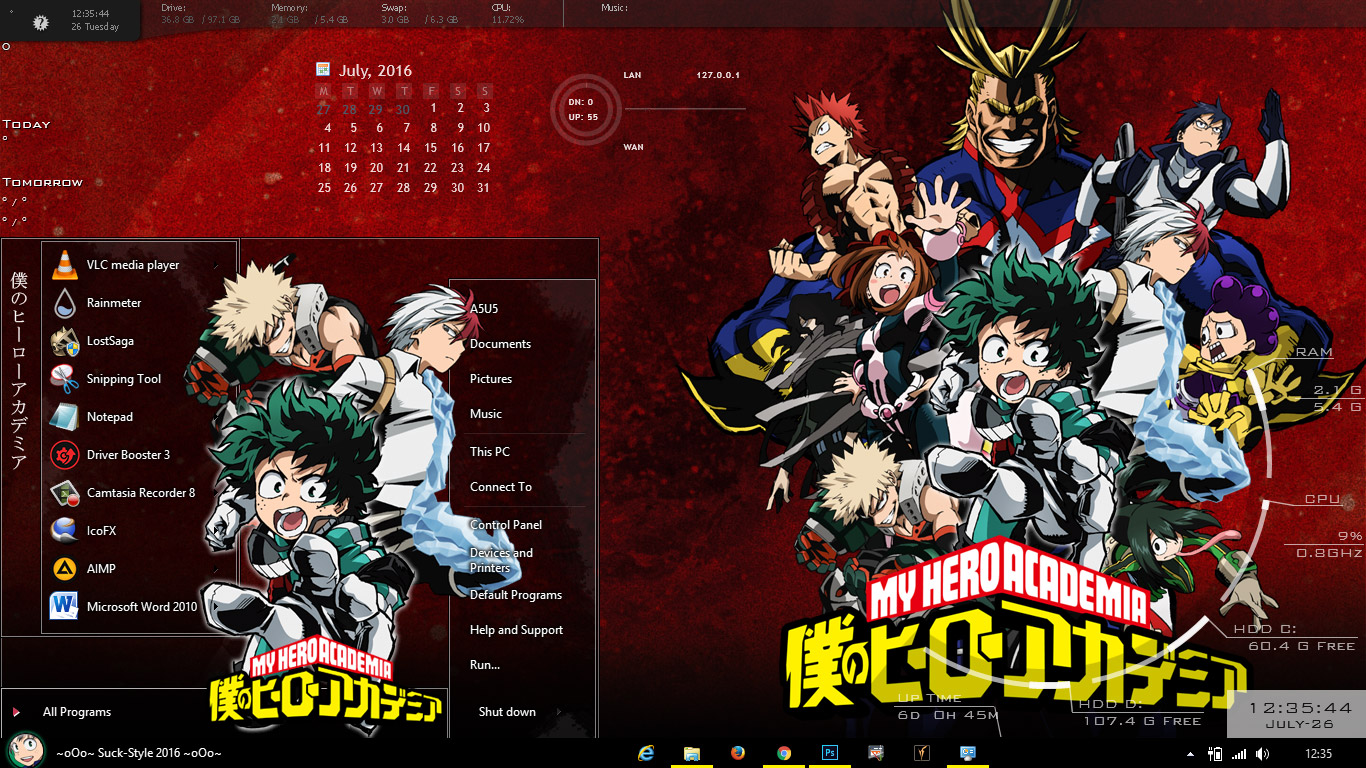Click the Drive usage readout in the top bar

tap(201, 14)
